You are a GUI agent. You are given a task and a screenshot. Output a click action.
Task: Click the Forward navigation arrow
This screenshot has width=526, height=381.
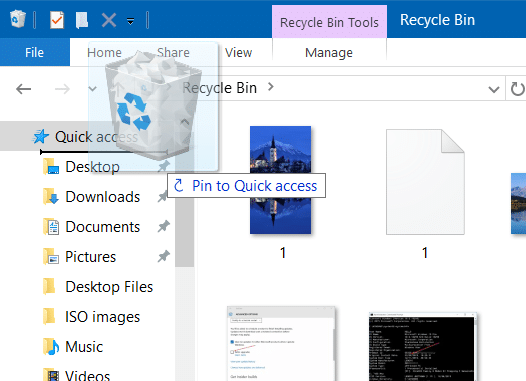click(62, 89)
